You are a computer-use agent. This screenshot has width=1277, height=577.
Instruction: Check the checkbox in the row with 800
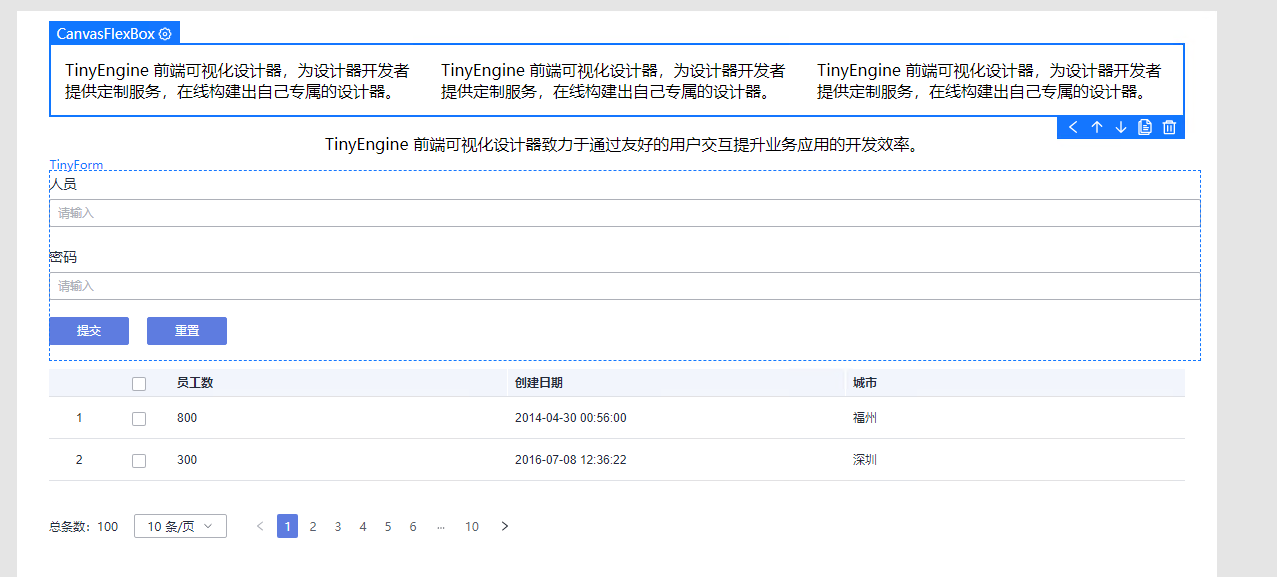click(139, 418)
